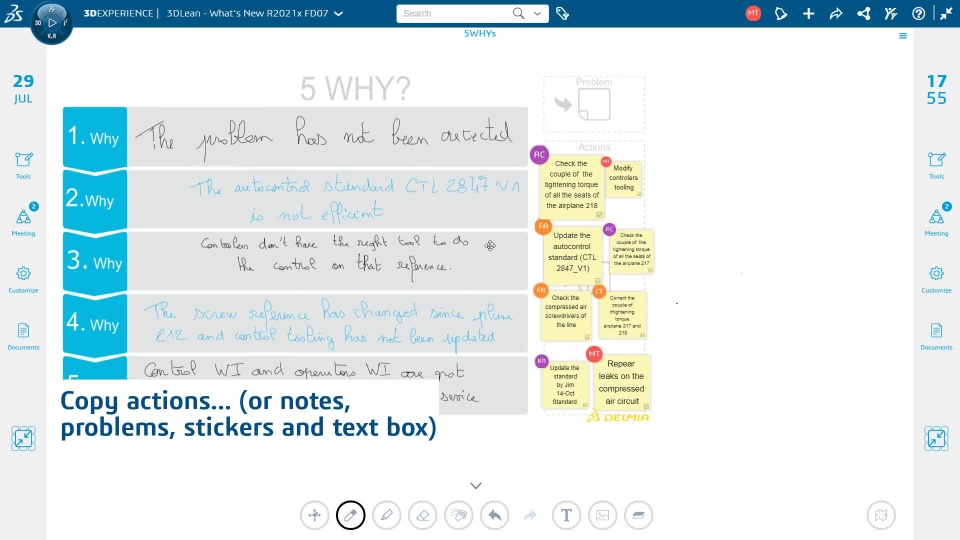Insert an image with the picture tool

(602, 516)
